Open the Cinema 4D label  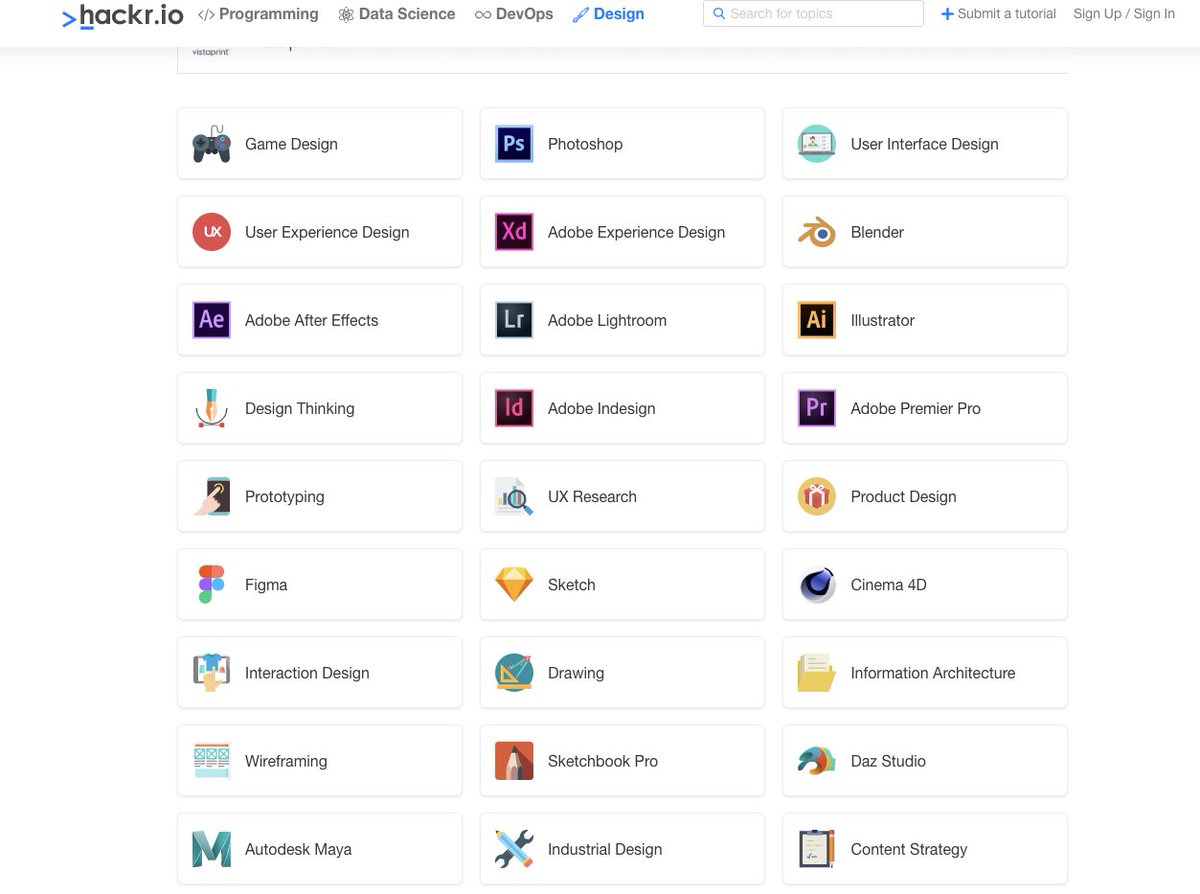click(888, 584)
